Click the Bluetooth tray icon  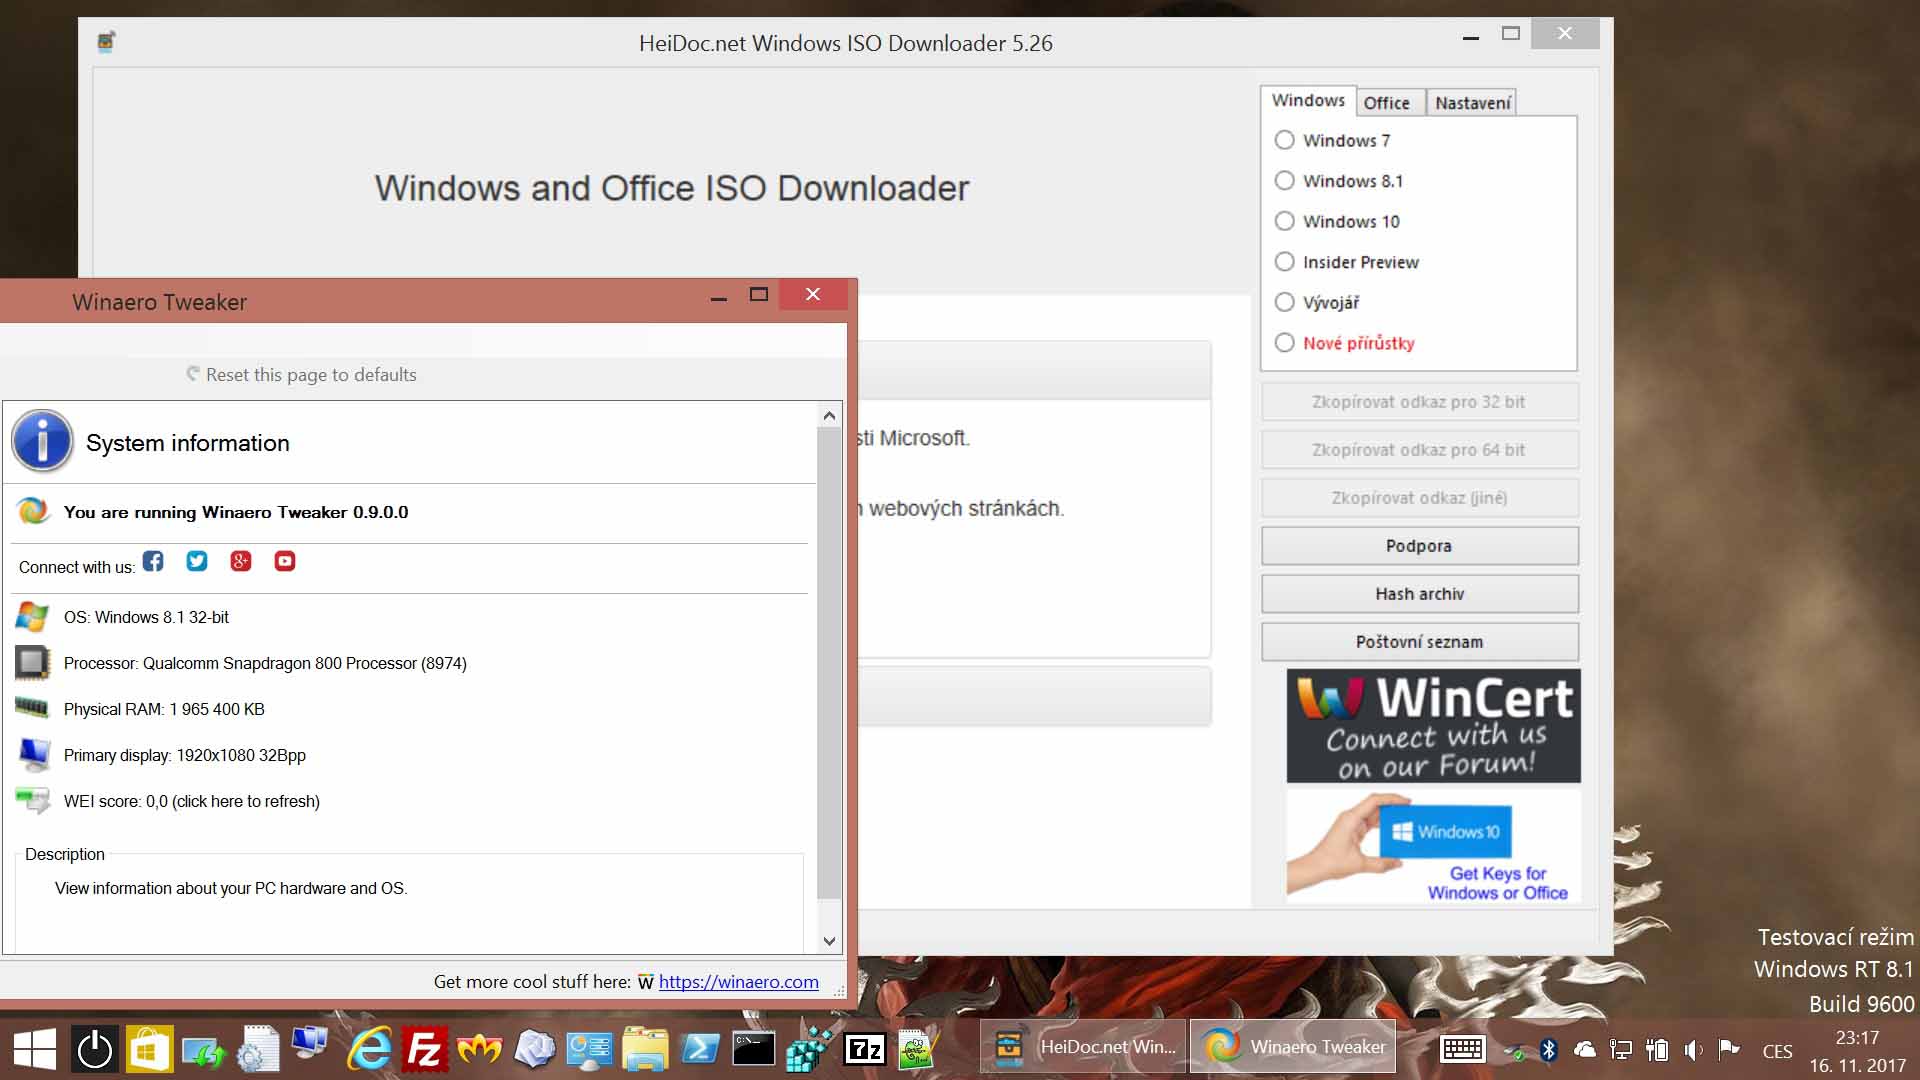point(1549,1049)
